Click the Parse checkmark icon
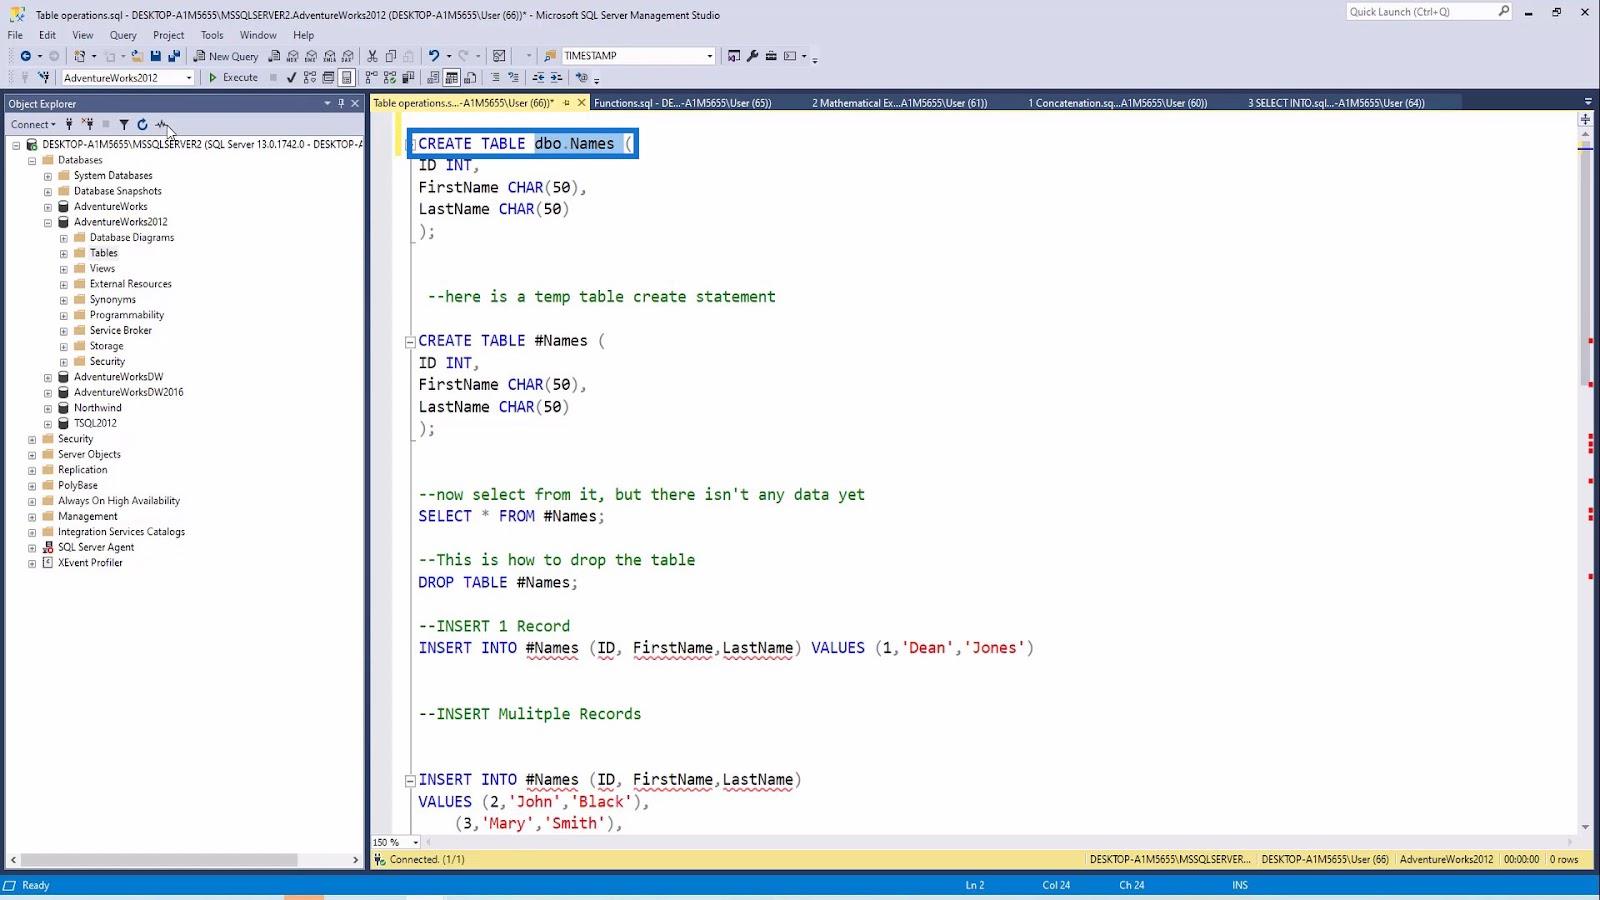Screen dimensions: 1600x900 291,77
